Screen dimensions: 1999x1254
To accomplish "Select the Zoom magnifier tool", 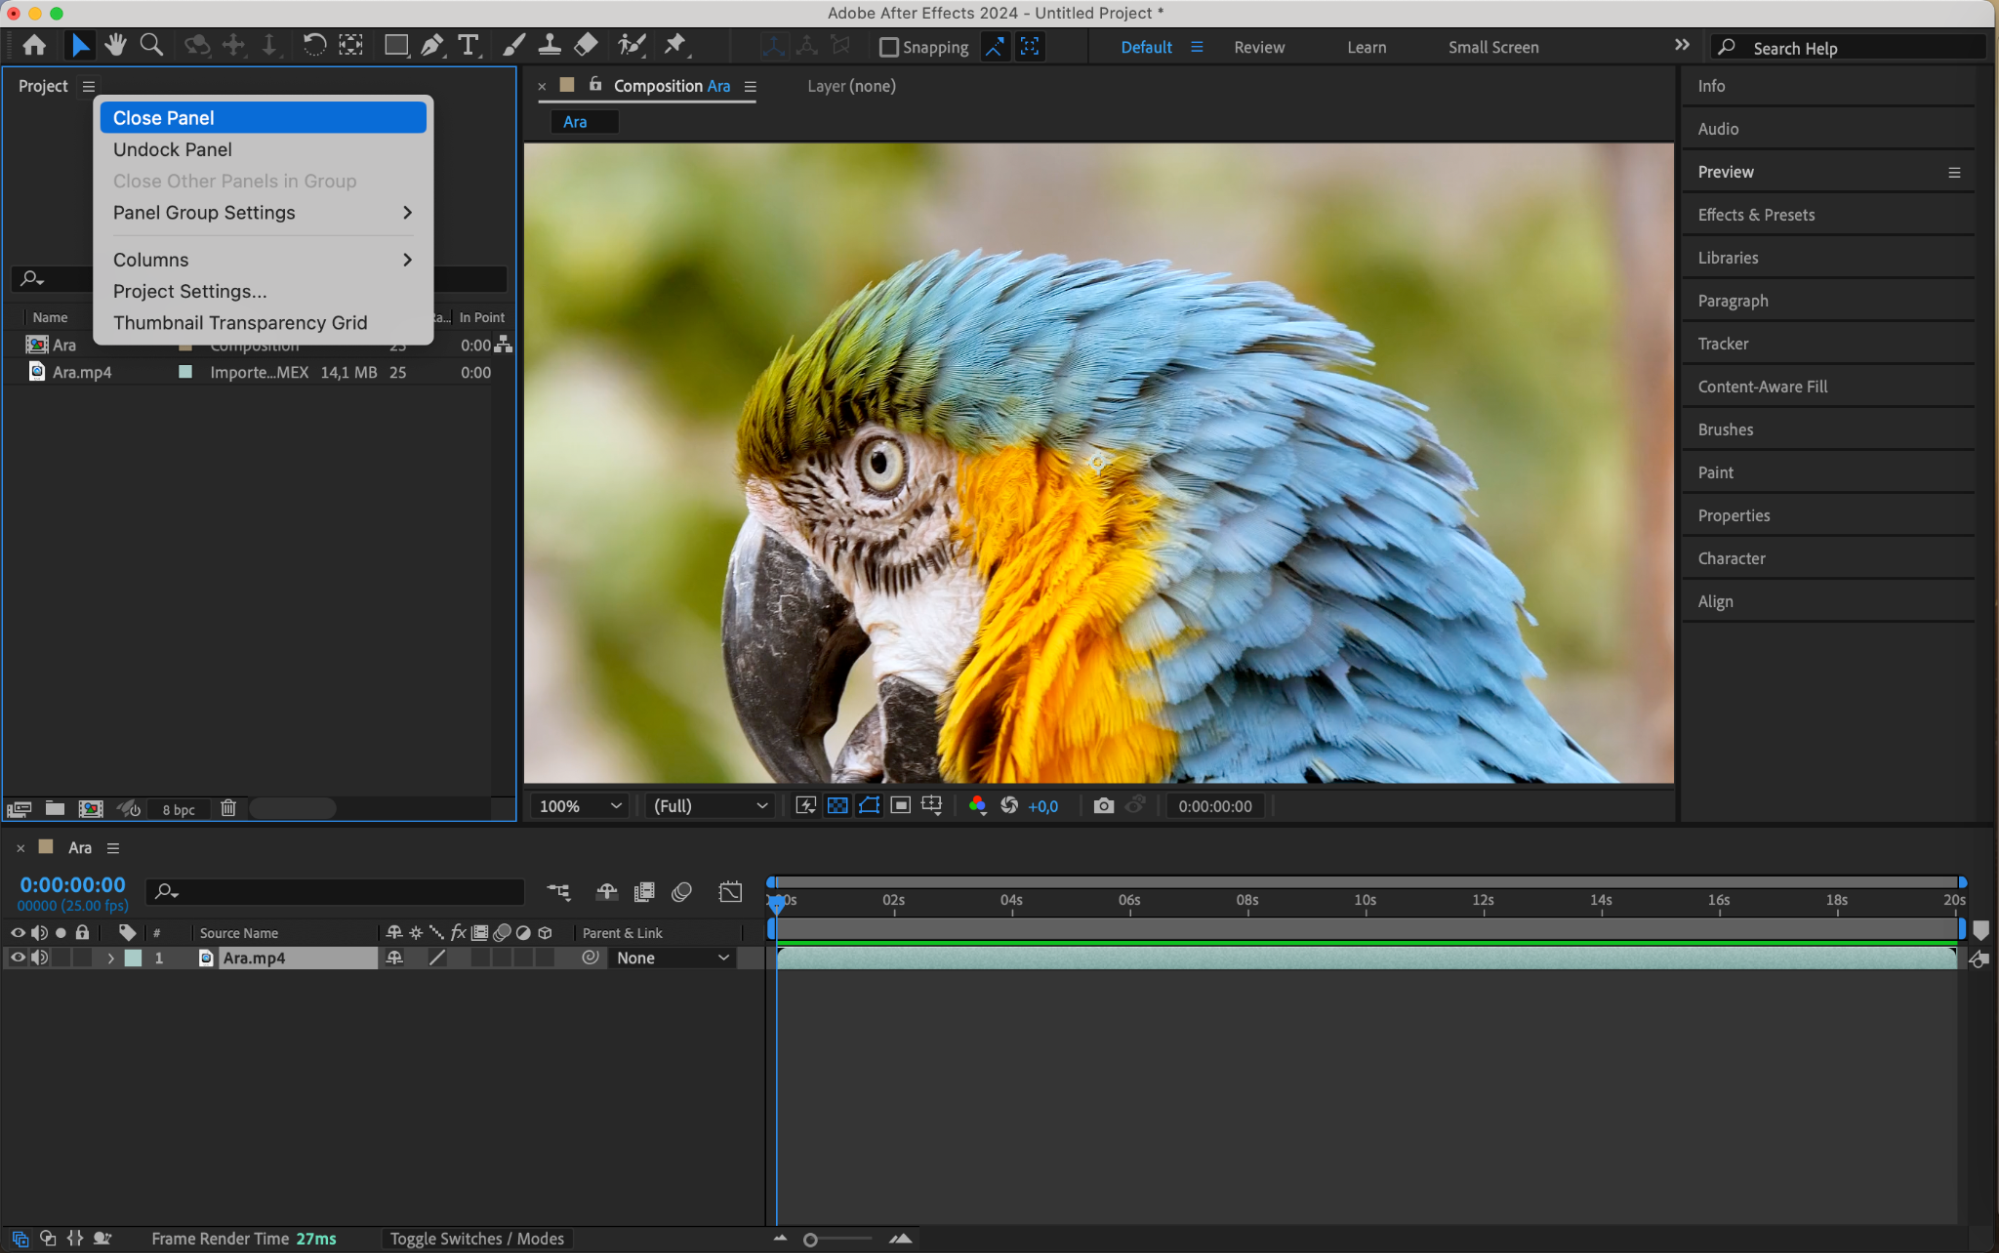I will [152, 45].
